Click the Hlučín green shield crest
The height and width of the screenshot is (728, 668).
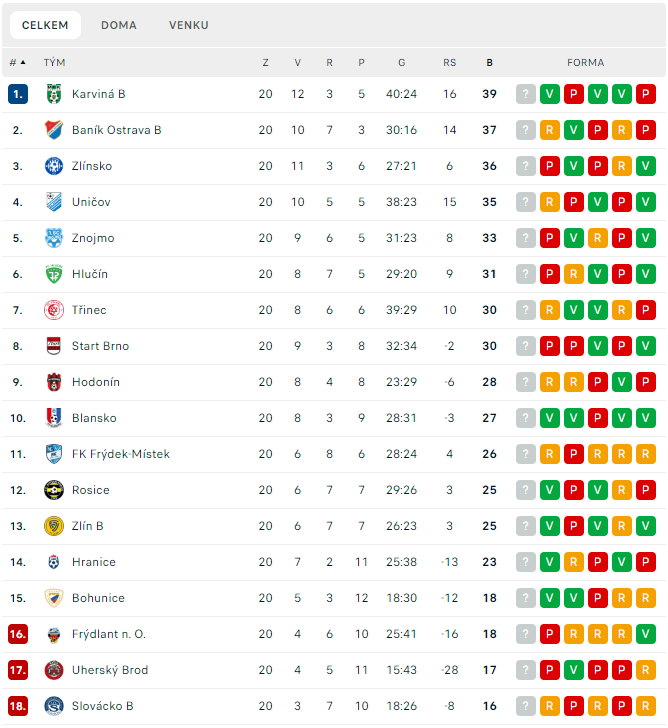pyautogui.click(x=54, y=274)
